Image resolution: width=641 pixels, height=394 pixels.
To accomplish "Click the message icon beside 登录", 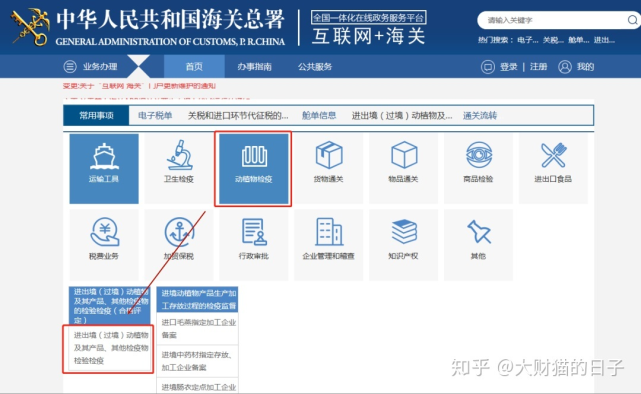I will pos(487,67).
